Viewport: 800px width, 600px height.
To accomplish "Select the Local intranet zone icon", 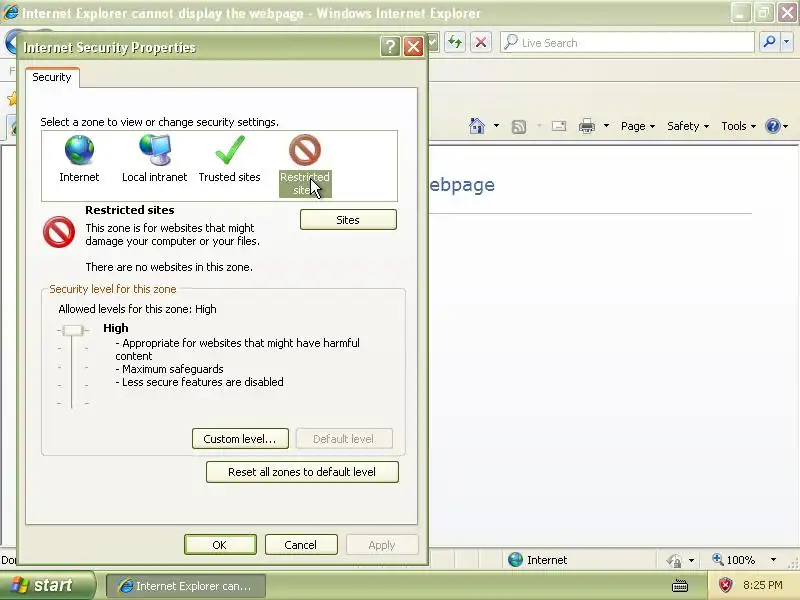I will pos(155,150).
